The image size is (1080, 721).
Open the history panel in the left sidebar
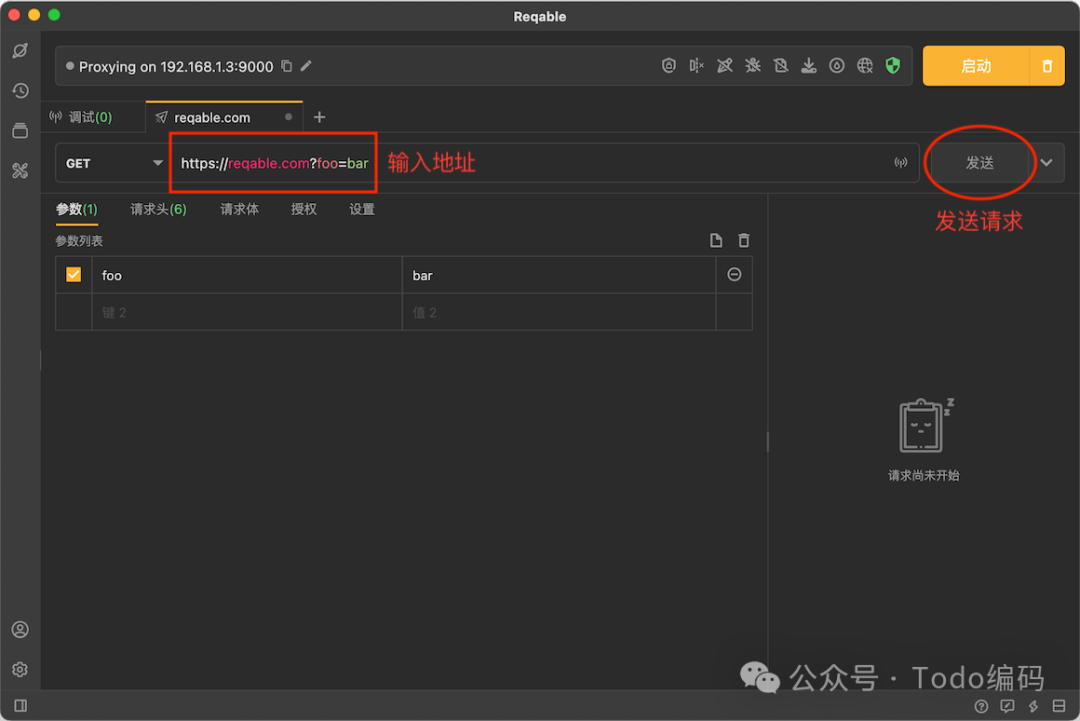point(20,90)
